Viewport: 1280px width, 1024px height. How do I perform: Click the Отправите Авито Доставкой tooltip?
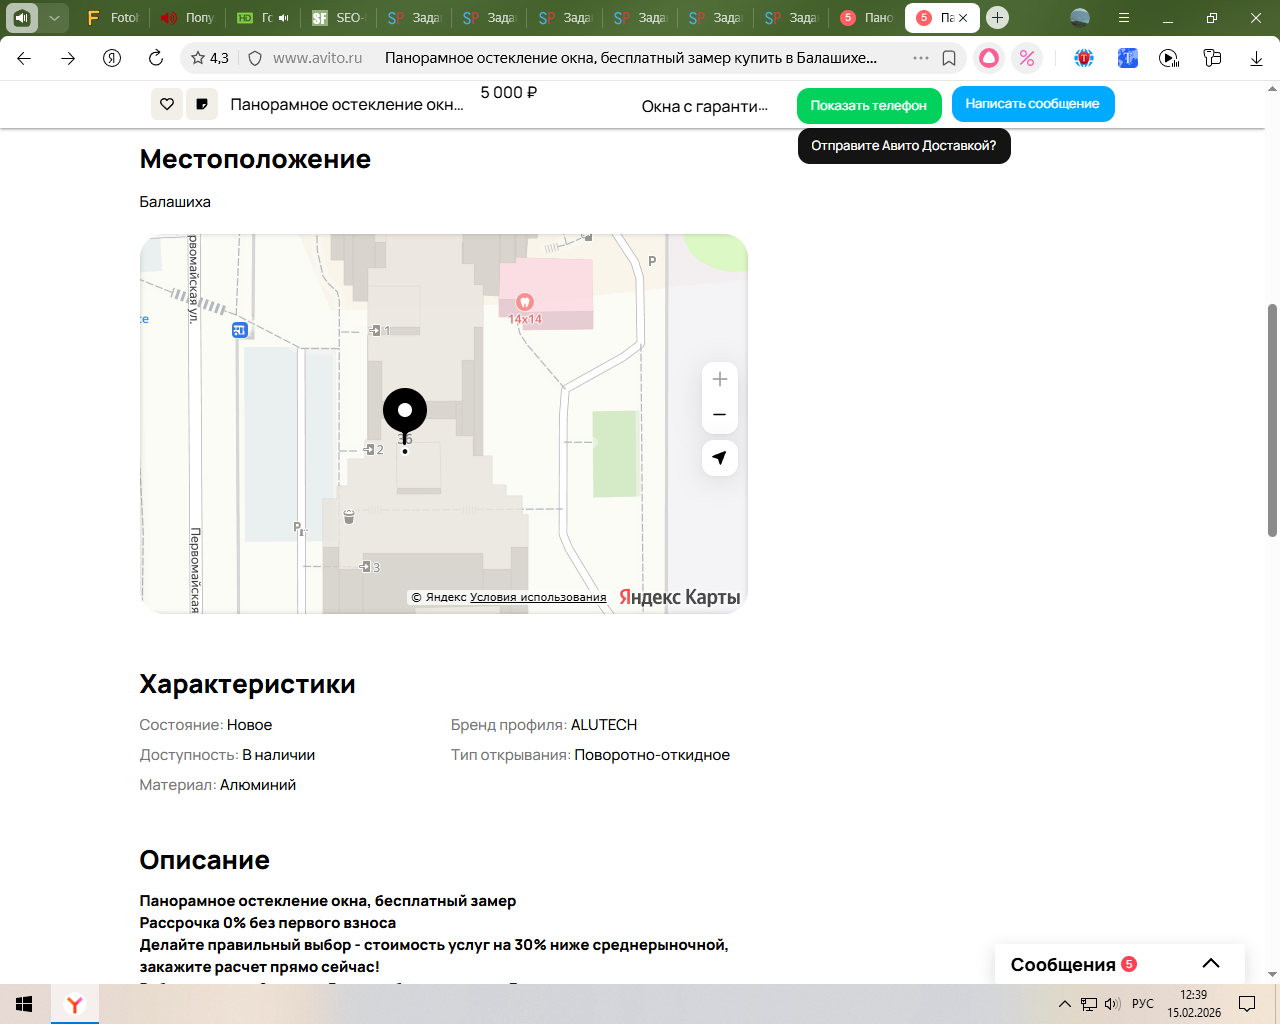(904, 146)
